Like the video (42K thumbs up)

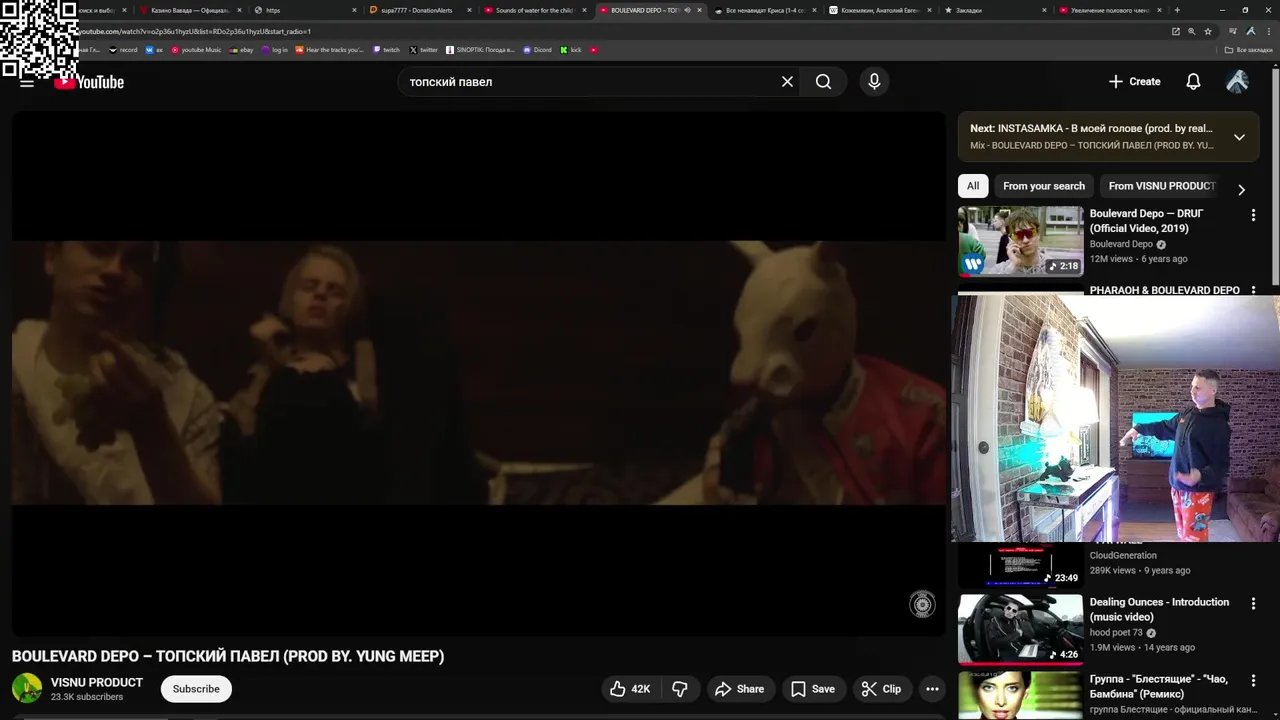(x=630, y=689)
